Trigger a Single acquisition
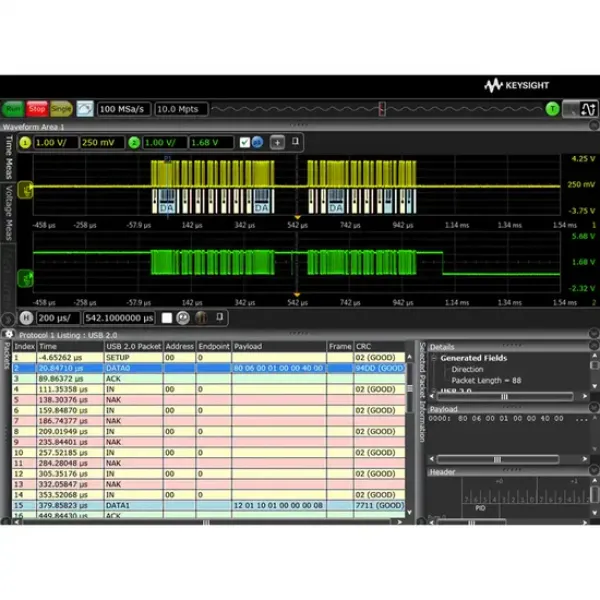The image size is (600, 600). pos(61,109)
